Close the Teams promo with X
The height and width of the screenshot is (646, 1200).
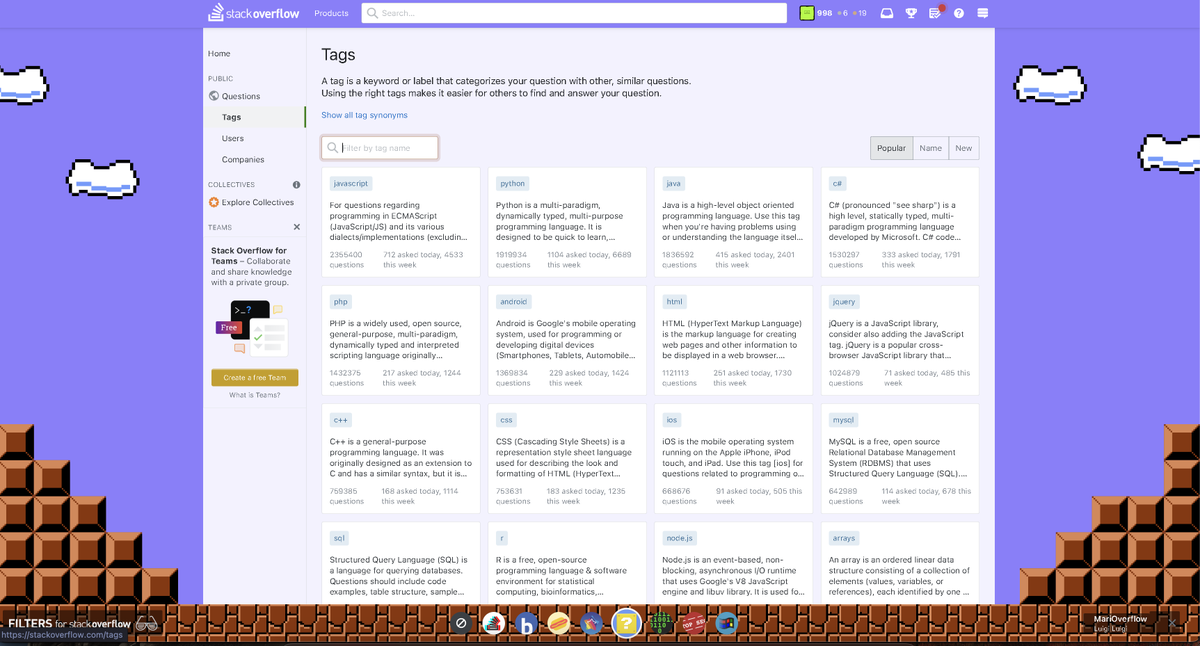click(x=296, y=227)
